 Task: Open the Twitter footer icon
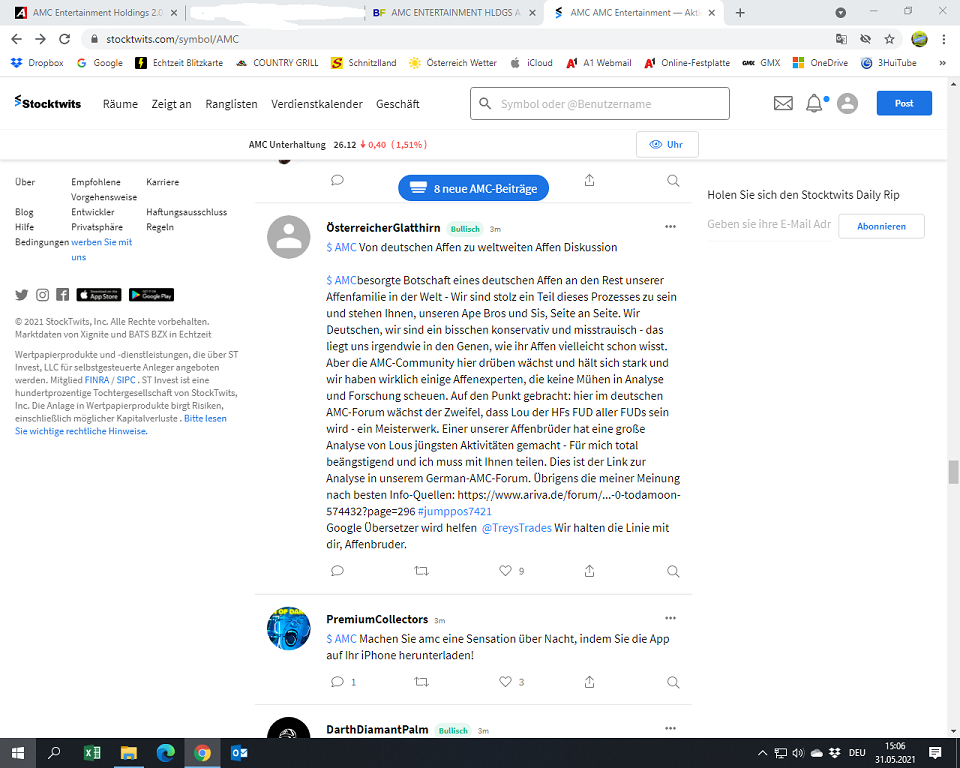click(x=21, y=295)
